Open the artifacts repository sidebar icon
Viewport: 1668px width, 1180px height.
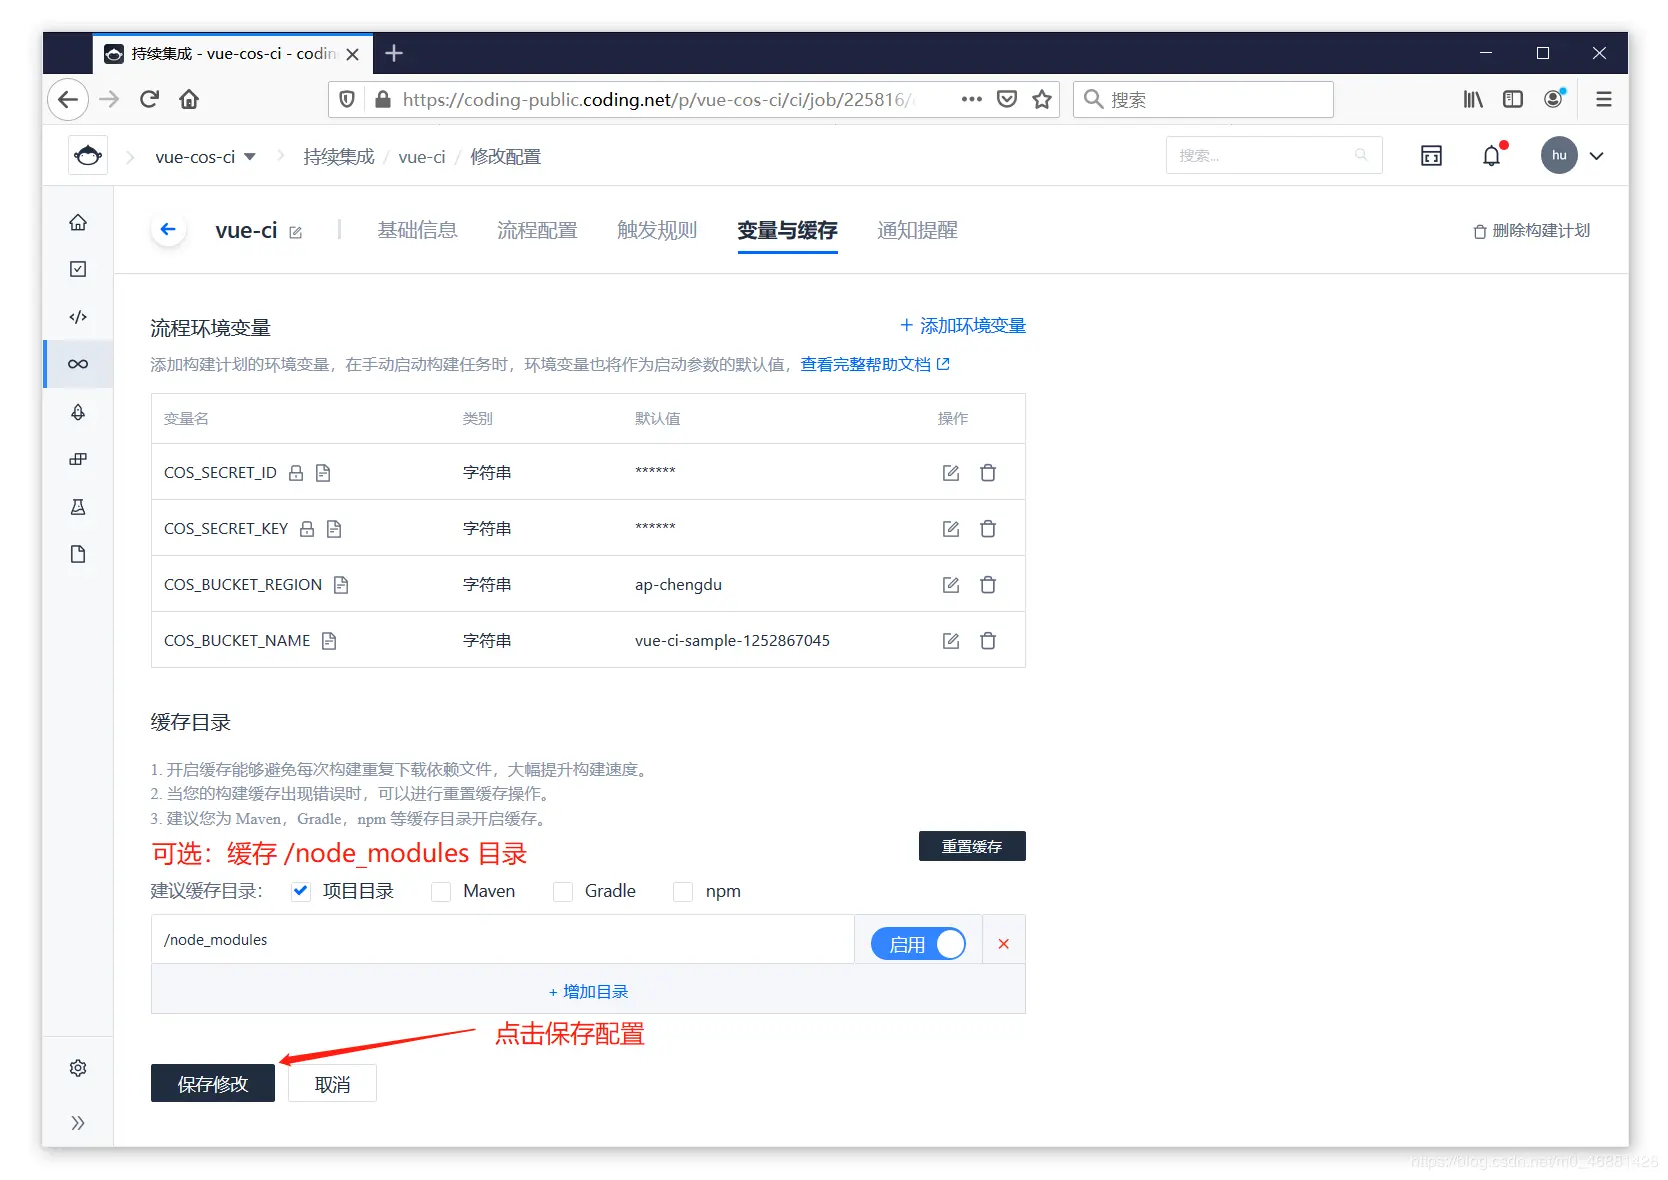[78, 459]
